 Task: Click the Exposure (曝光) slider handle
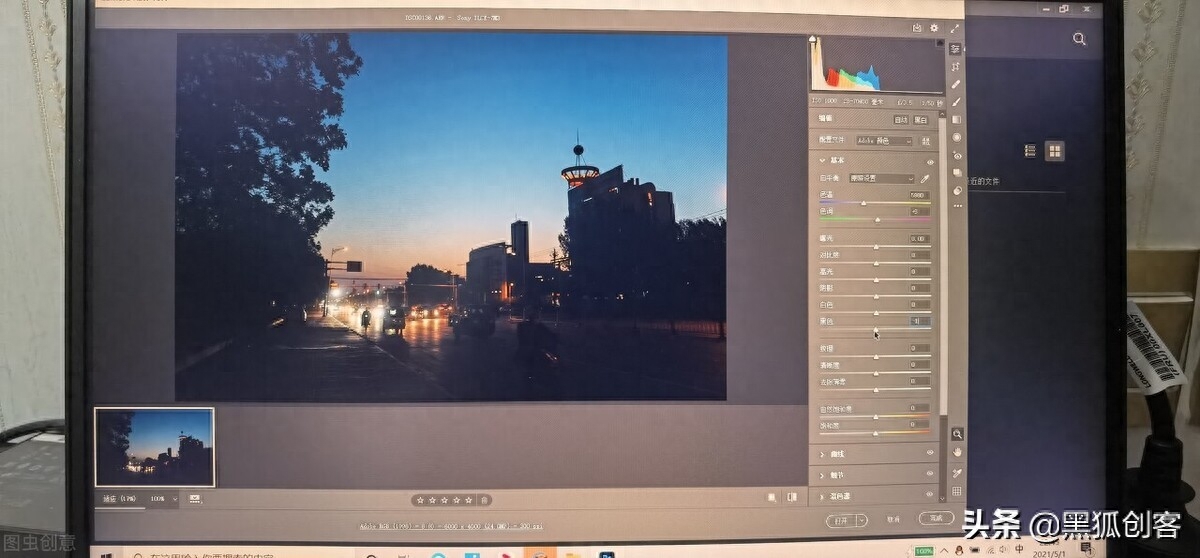pos(876,246)
